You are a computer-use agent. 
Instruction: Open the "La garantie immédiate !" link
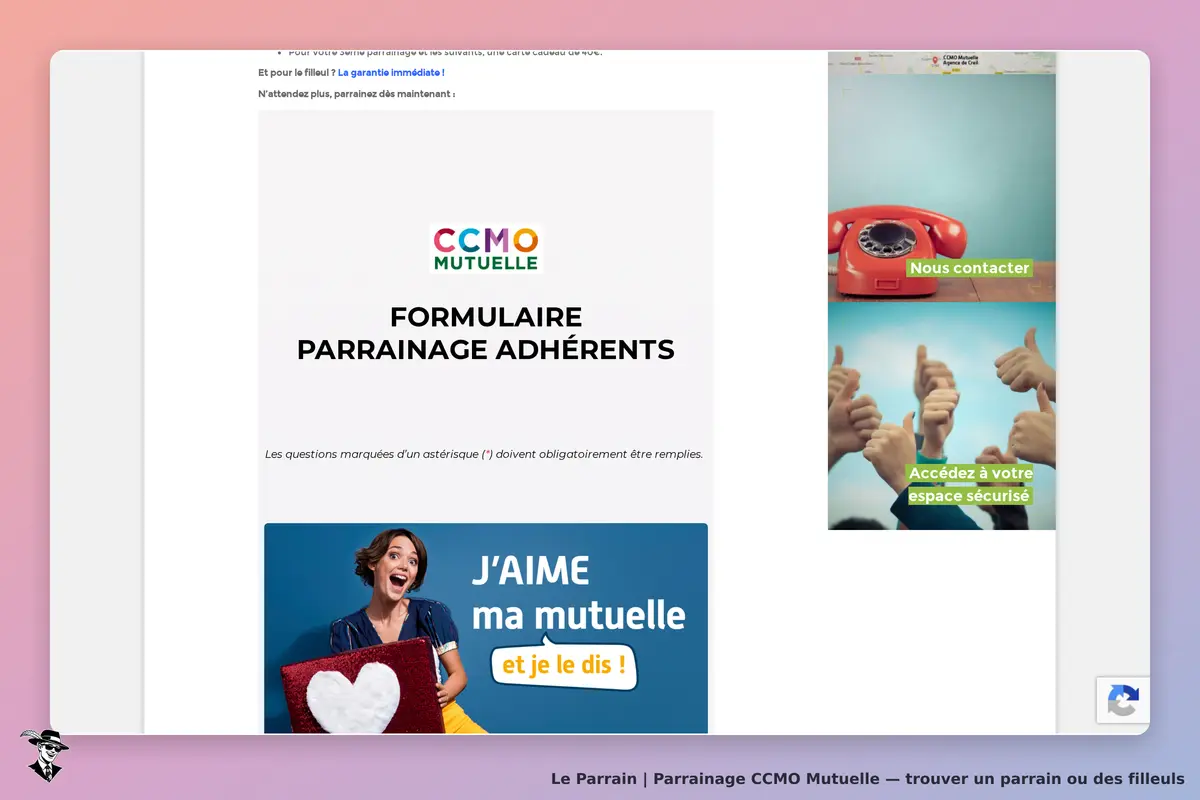(391, 73)
